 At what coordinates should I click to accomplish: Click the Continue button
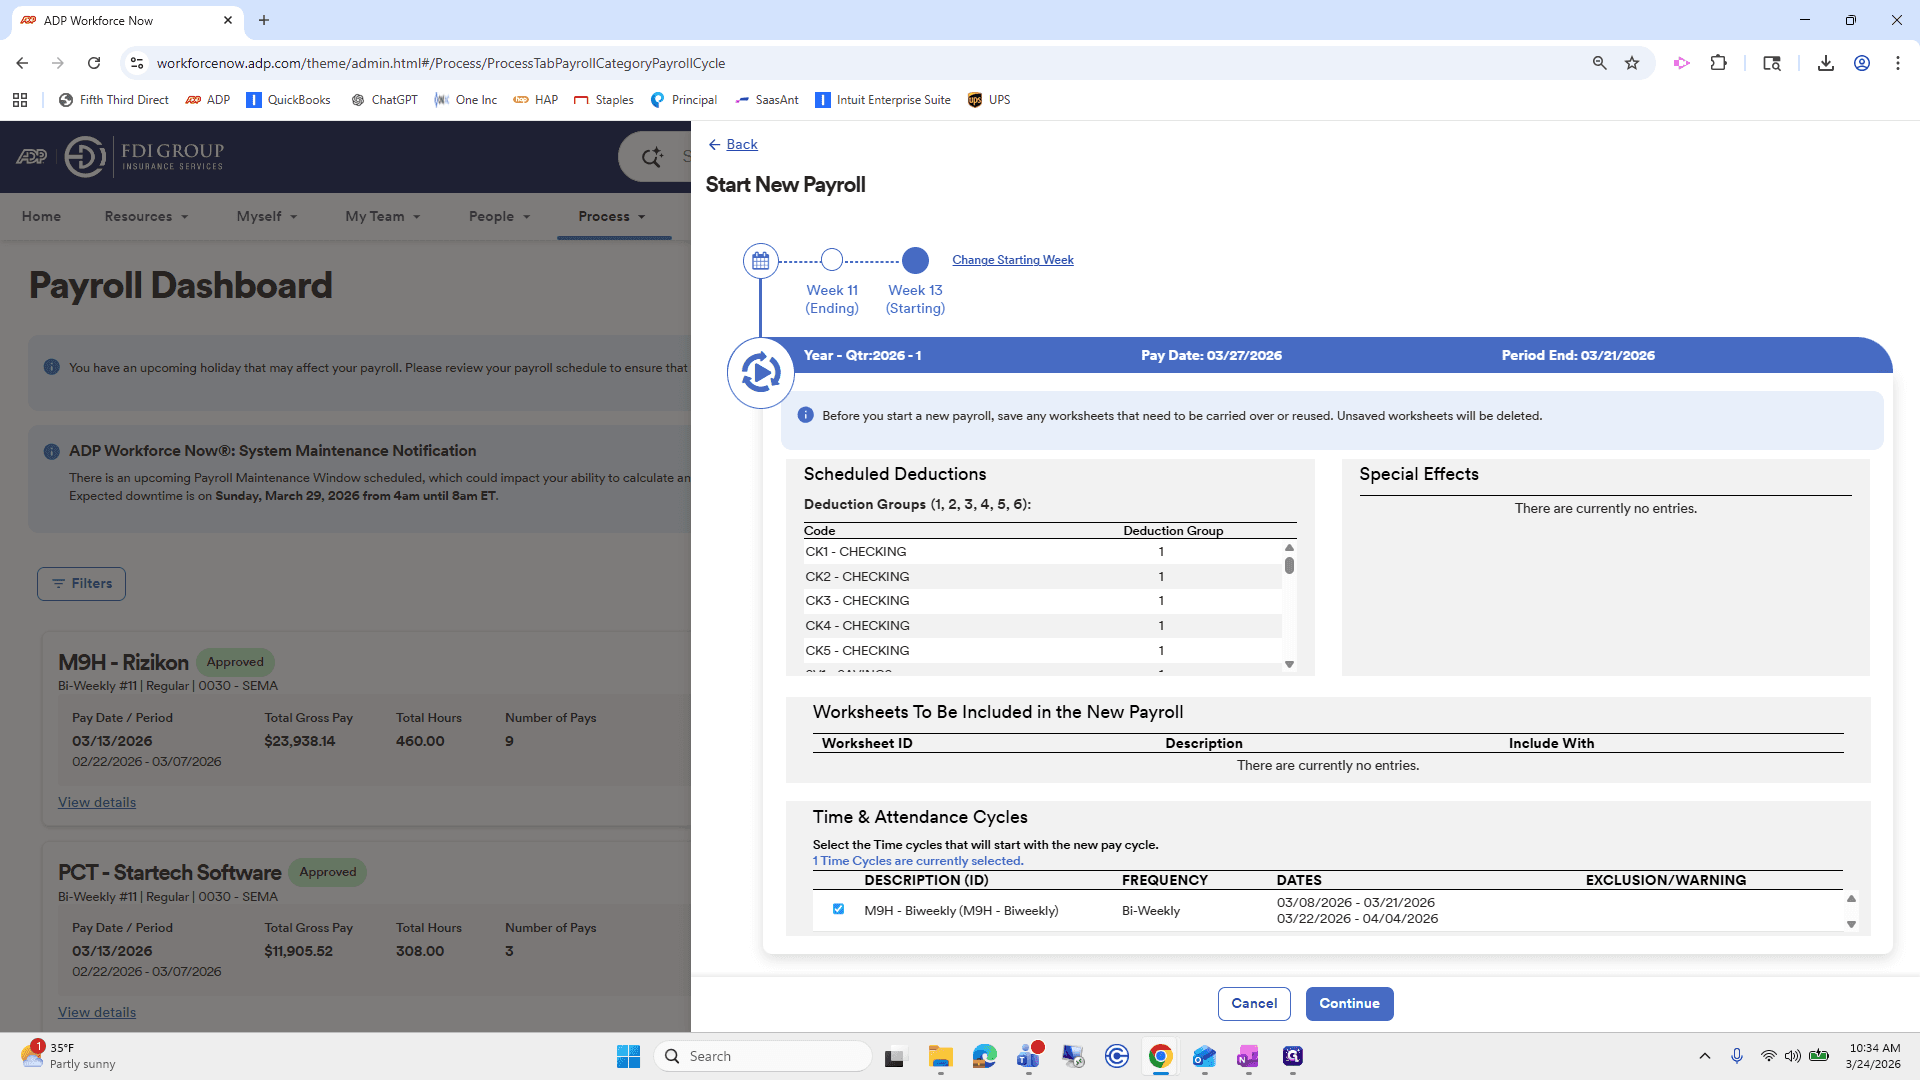click(1349, 1003)
